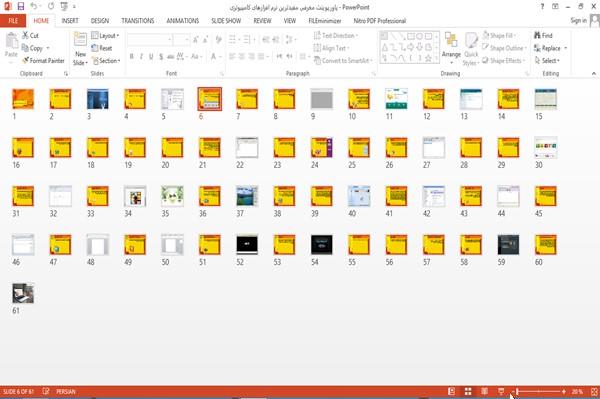Start the slide show from status bar icon
Screen dimensions: 600x399
point(501,391)
